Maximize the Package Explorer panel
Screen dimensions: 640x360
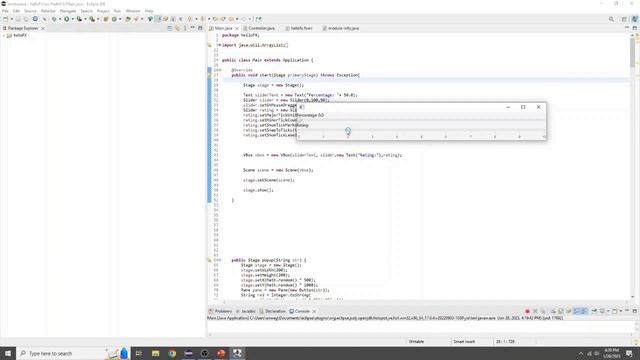tap(200, 28)
